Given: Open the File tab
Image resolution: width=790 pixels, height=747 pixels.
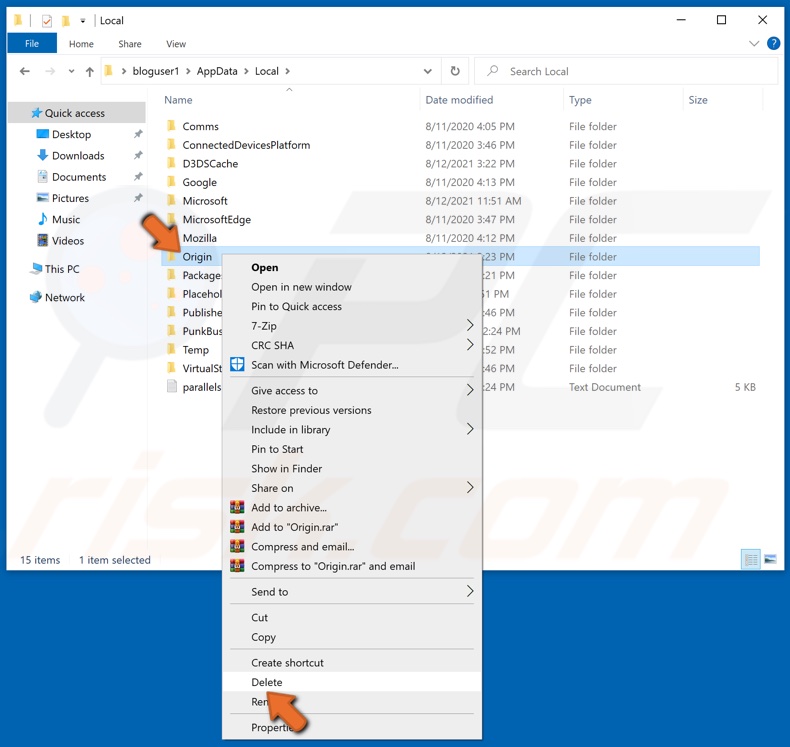Looking at the screenshot, I should [x=32, y=44].
